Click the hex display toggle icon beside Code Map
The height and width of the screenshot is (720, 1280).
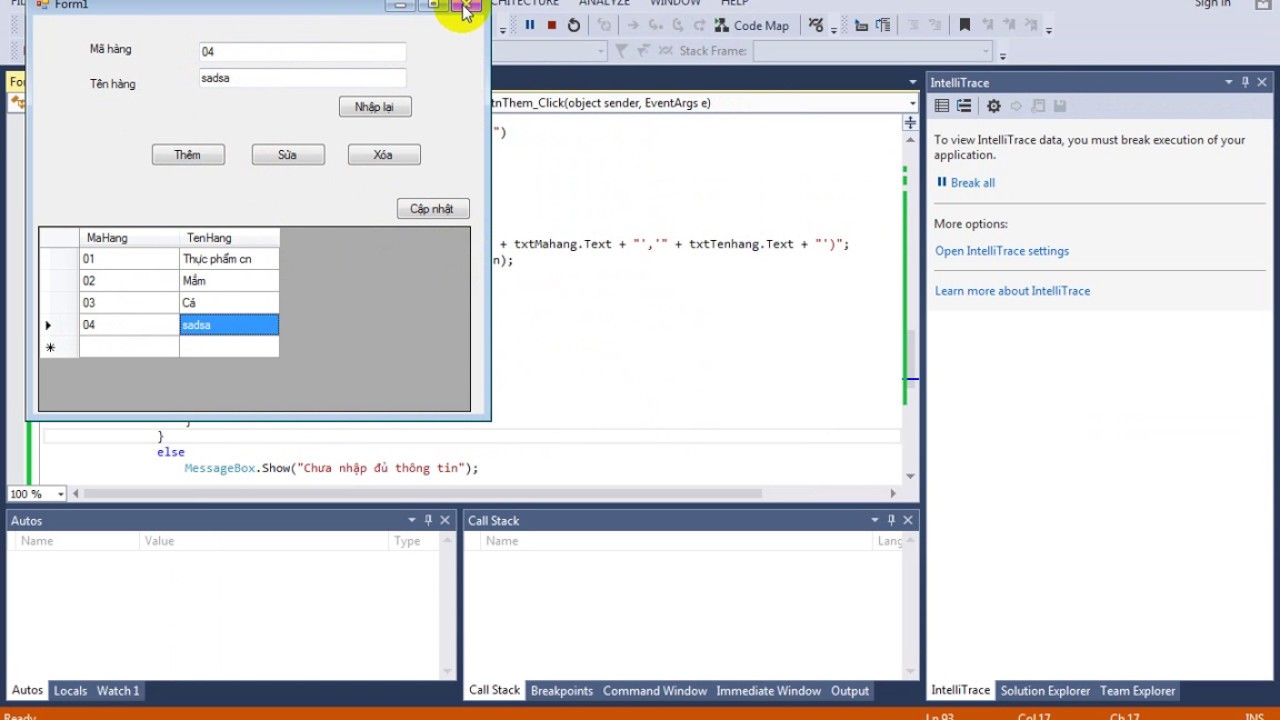[816, 25]
